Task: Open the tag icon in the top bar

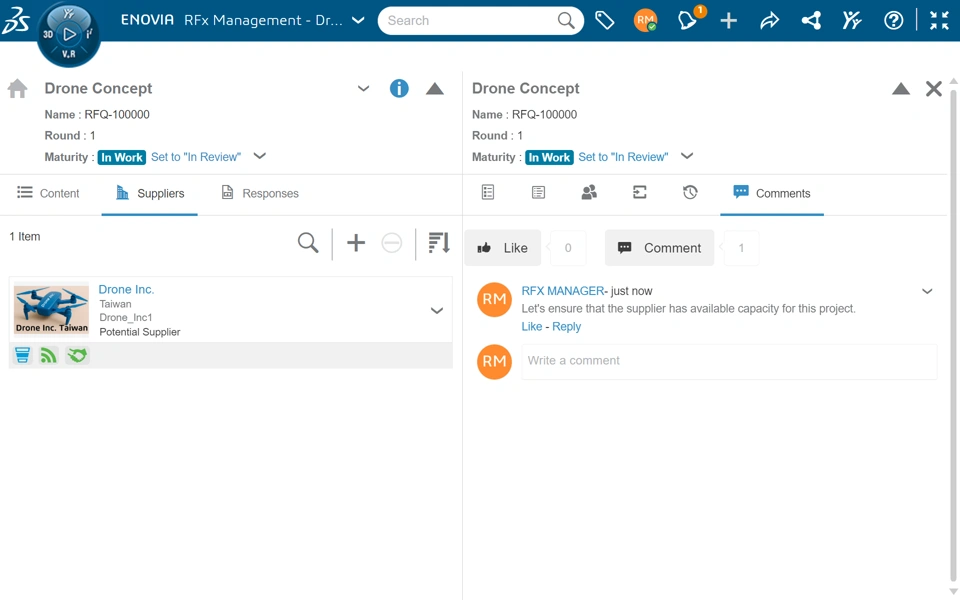Action: 604,20
